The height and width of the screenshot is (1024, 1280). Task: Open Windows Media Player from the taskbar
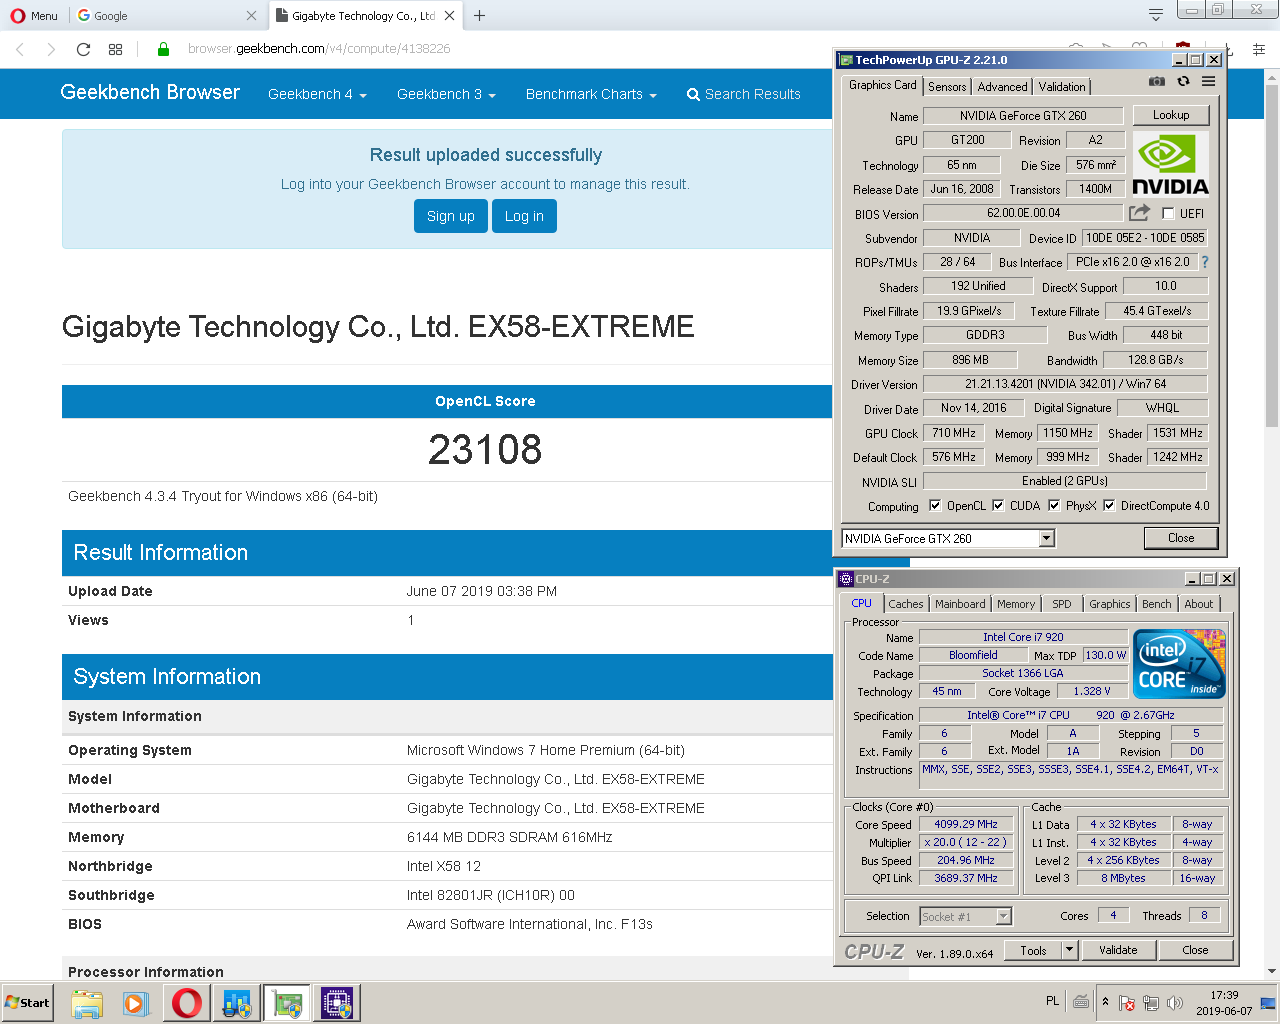pos(136,1003)
